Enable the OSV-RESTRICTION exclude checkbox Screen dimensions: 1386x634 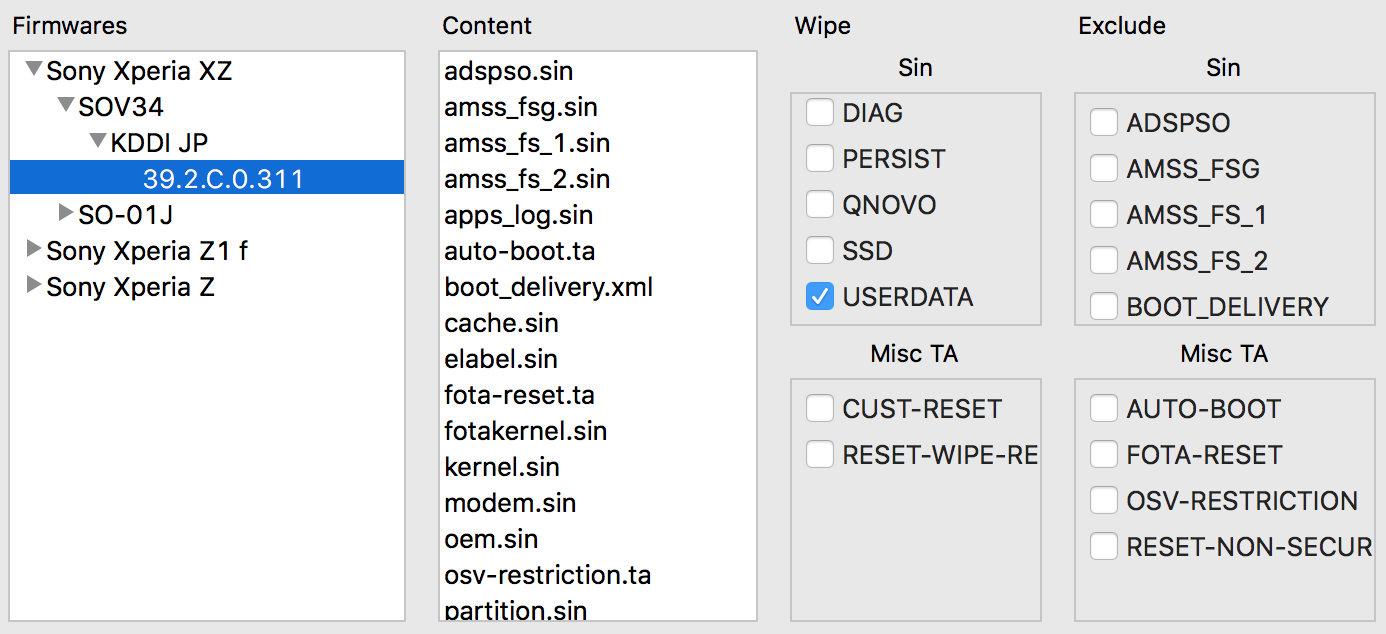[1104, 501]
